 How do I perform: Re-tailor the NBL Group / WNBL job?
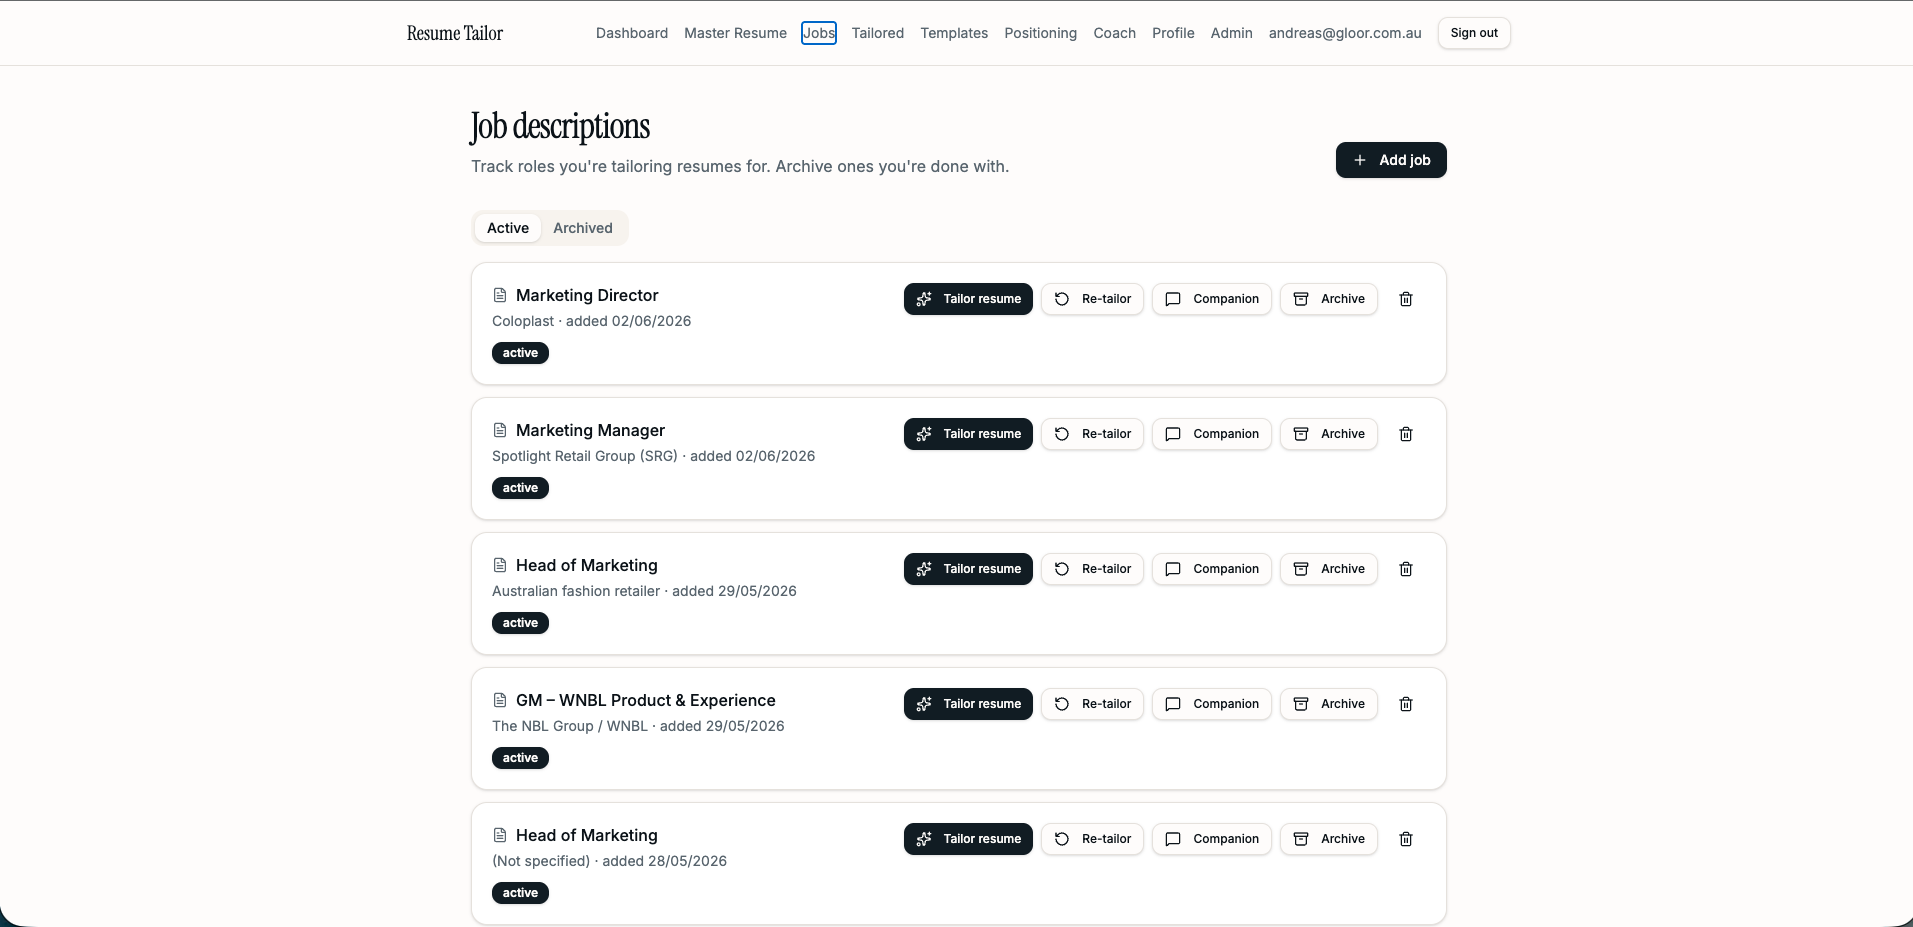click(1092, 704)
